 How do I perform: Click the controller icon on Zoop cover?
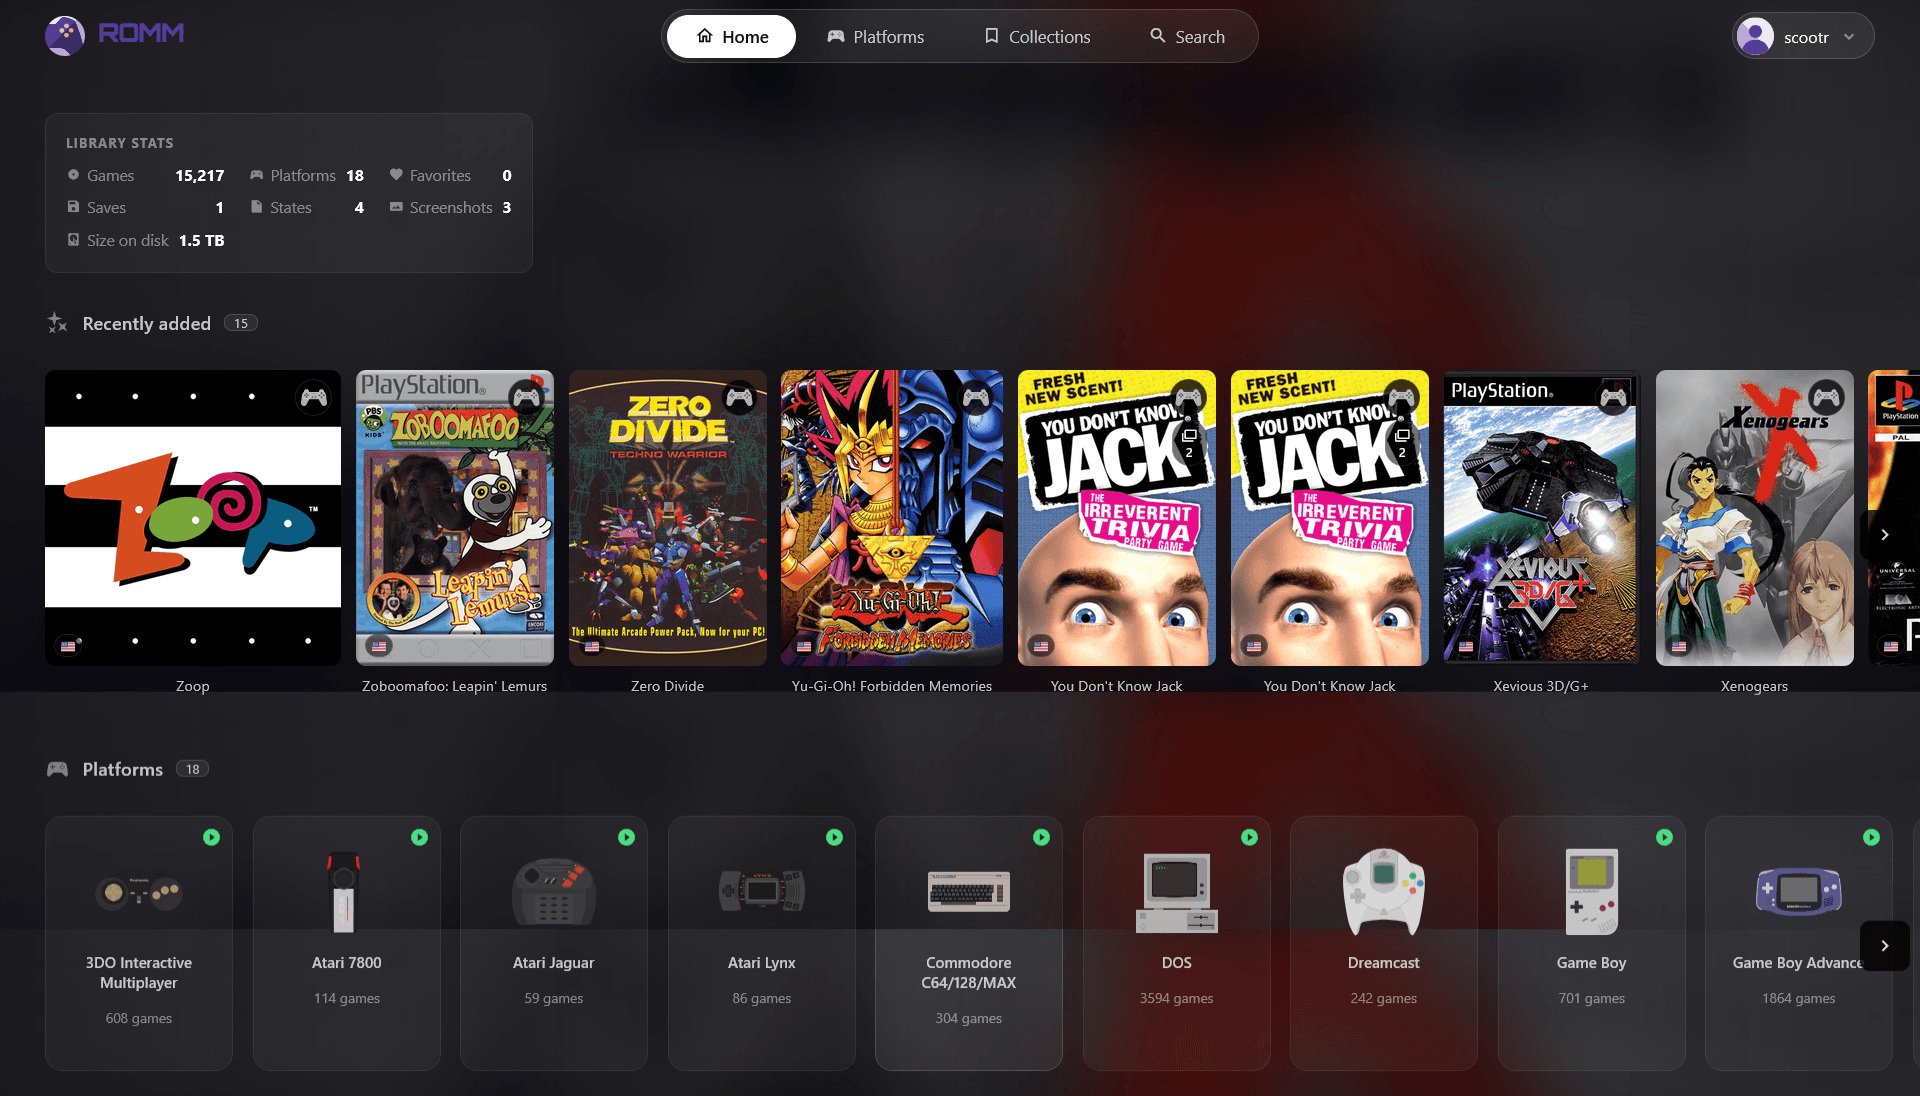click(314, 398)
